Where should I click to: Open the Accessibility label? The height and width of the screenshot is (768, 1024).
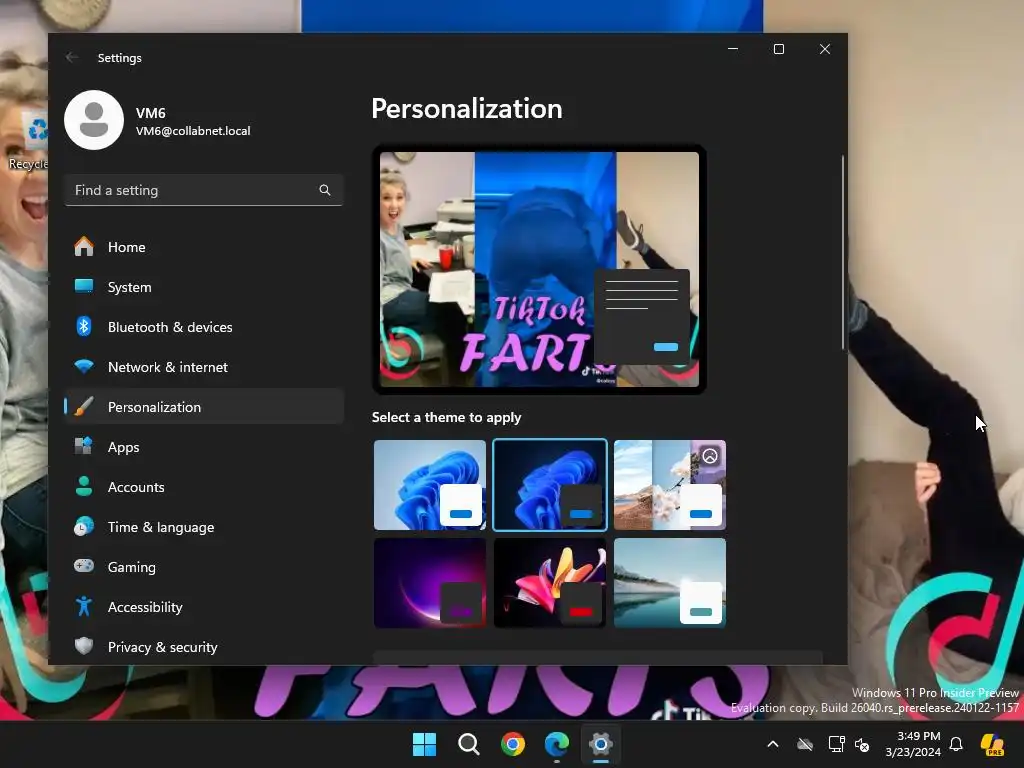[x=145, y=607]
